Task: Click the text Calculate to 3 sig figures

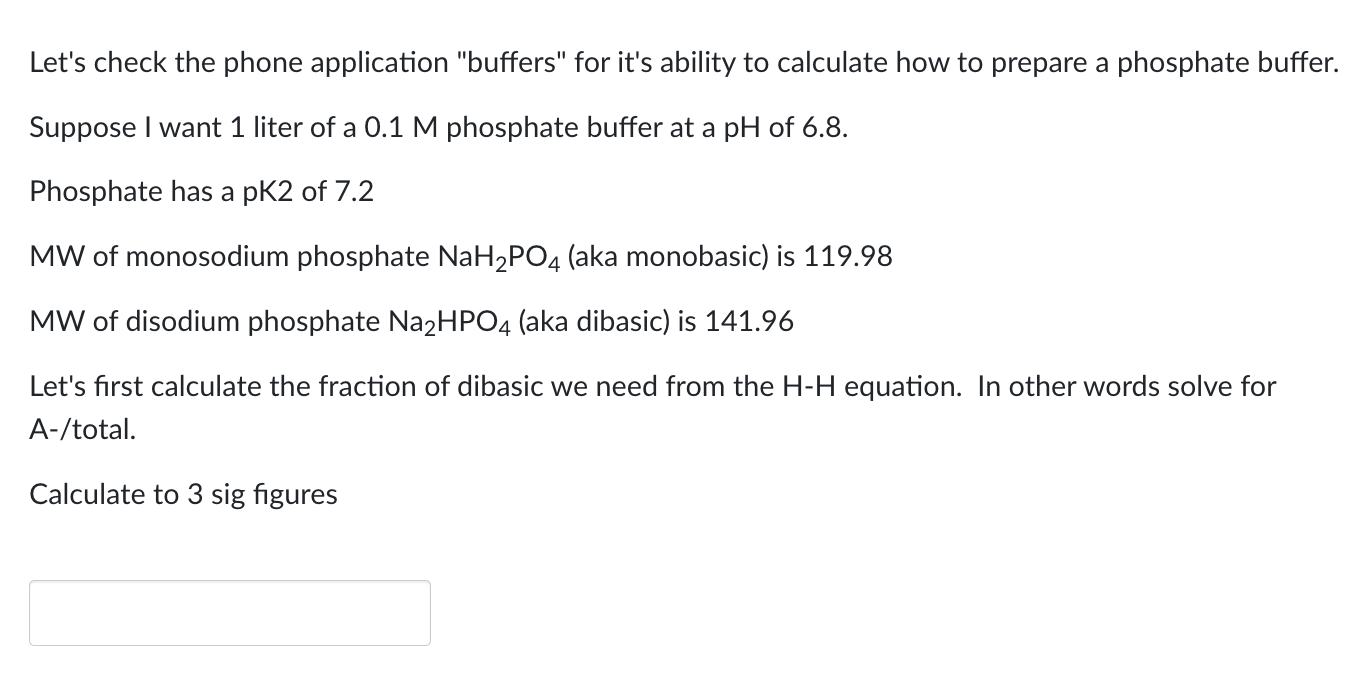Action: (183, 494)
